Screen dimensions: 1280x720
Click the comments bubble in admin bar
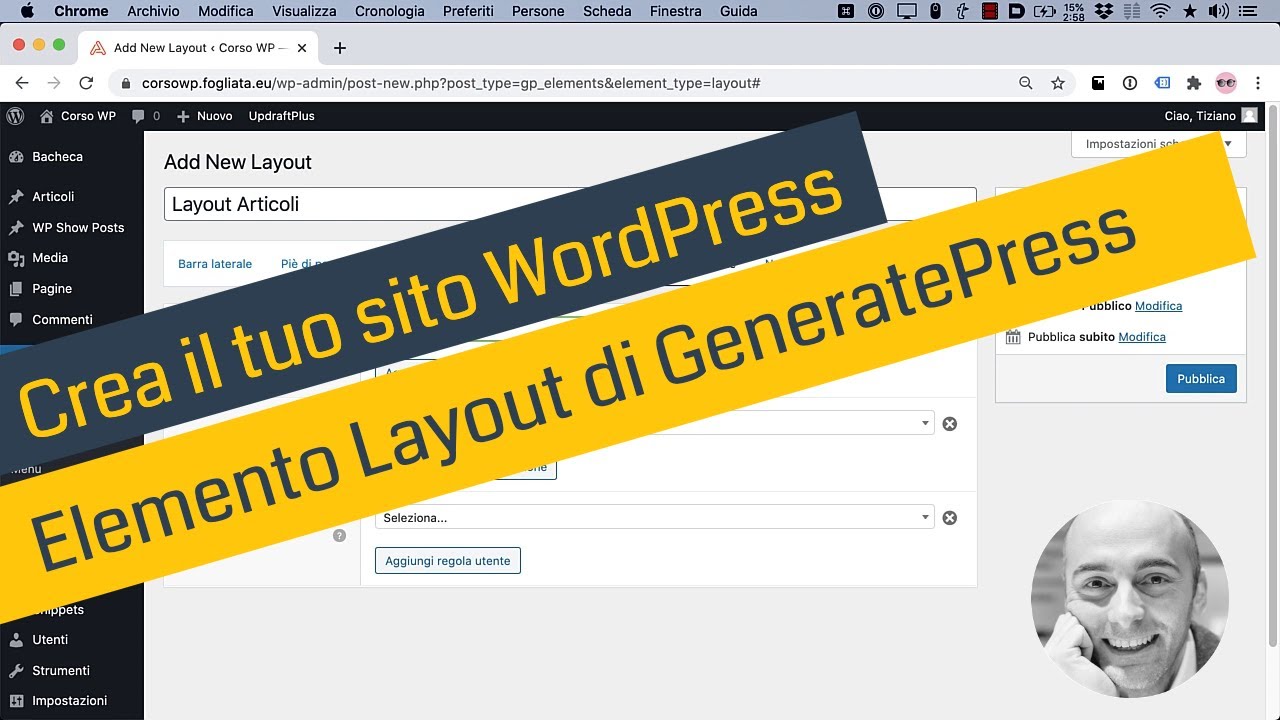145,116
